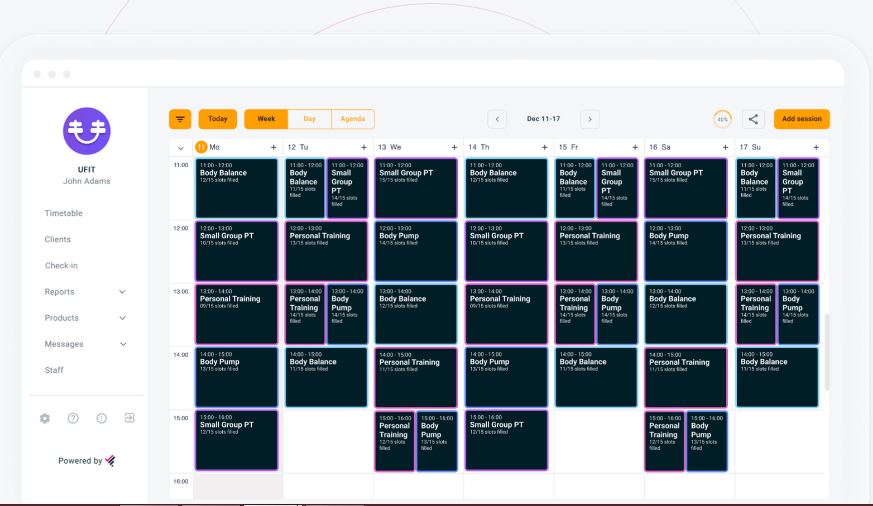Go to next week with right arrow

point(589,119)
